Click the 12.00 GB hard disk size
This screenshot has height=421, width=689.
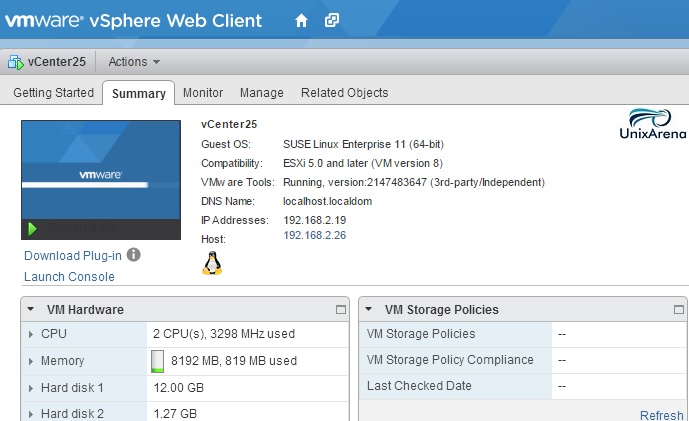(178, 388)
